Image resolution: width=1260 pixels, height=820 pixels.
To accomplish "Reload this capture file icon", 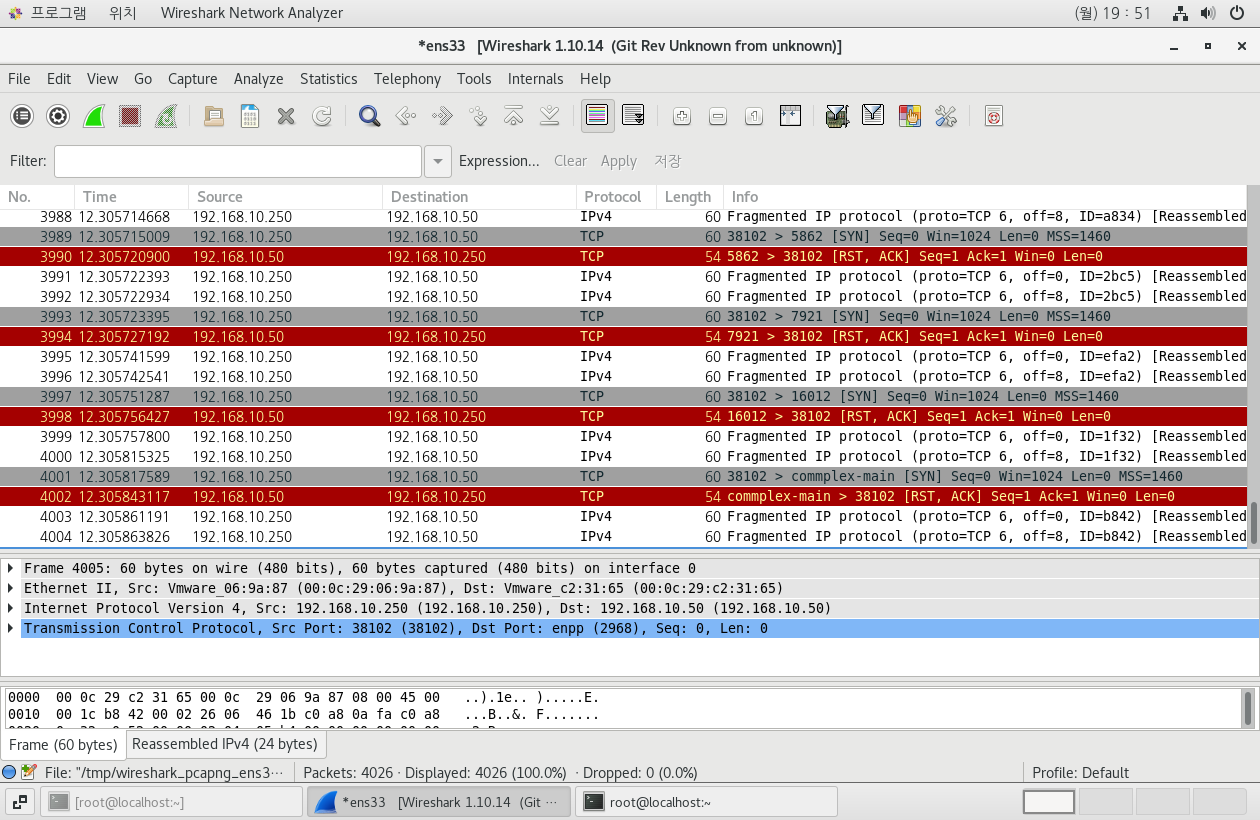I will 322,116.
